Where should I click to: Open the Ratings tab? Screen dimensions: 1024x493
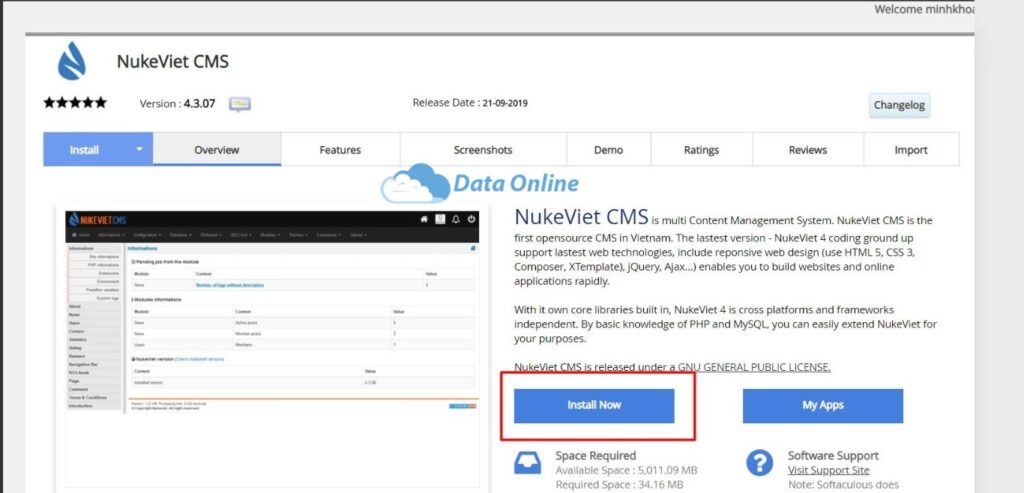pos(701,150)
